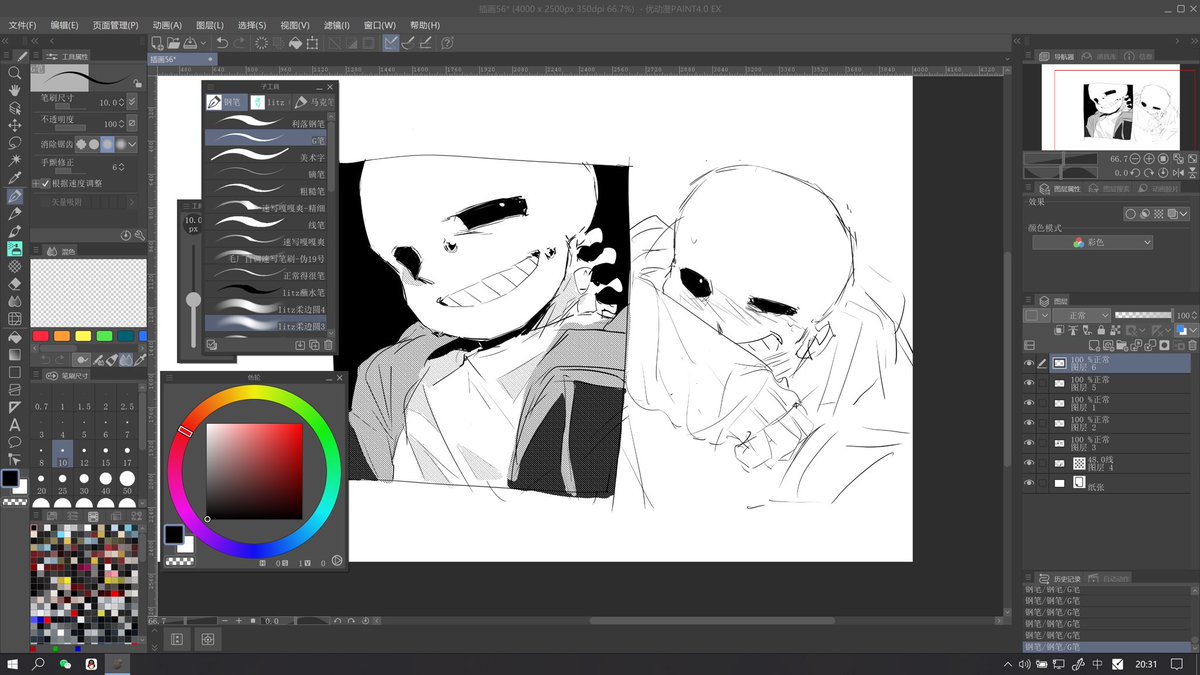Open QQ penguin icon in taskbar
The height and width of the screenshot is (675, 1200).
(x=91, y=664)
